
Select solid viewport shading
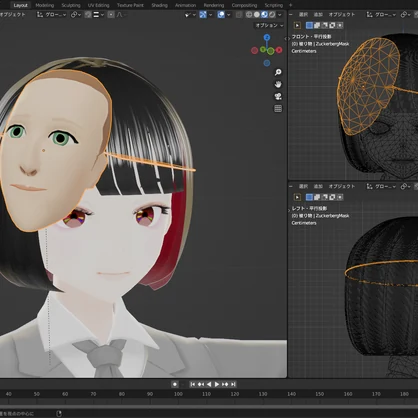tap(257, 15)
